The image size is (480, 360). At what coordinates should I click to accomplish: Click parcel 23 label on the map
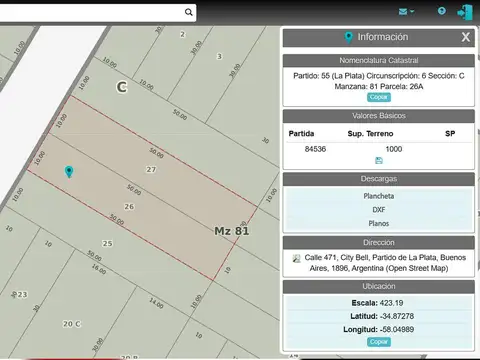point(22,295)
